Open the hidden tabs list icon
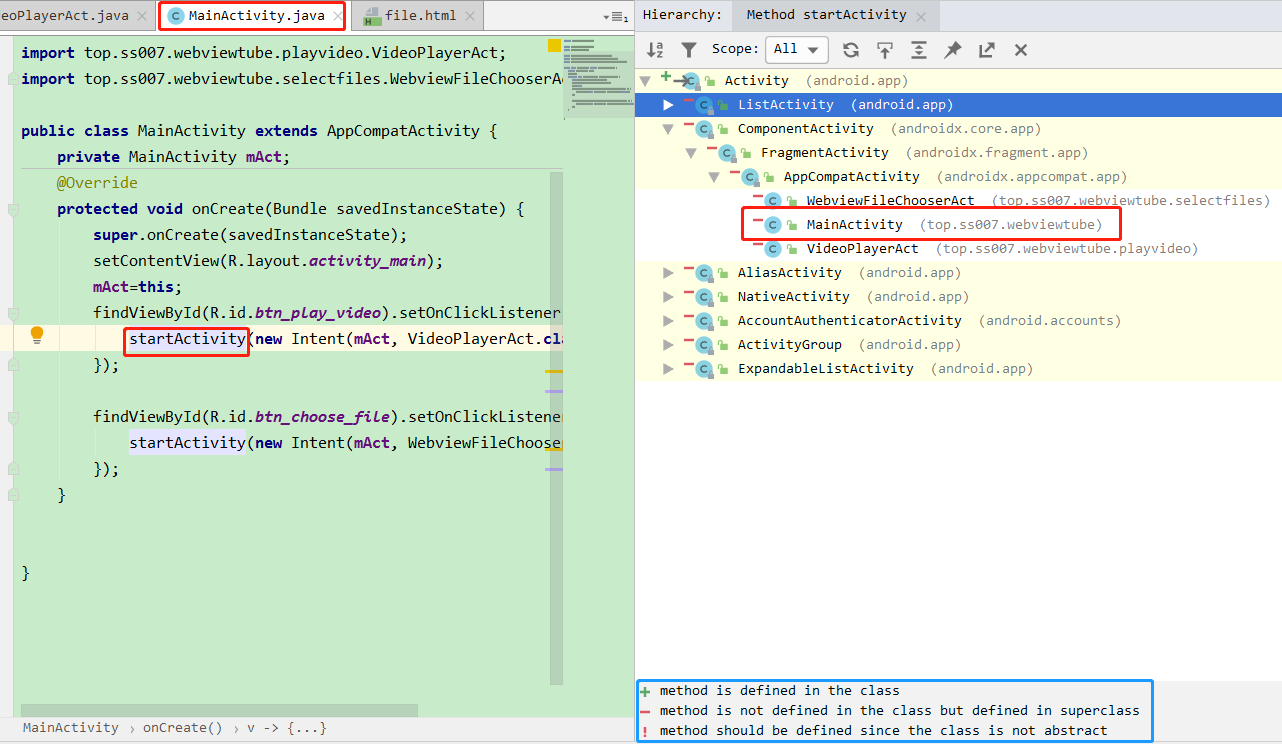This screenshot has height=744, width=1282. pyautogui.click(x=616, y=17)
